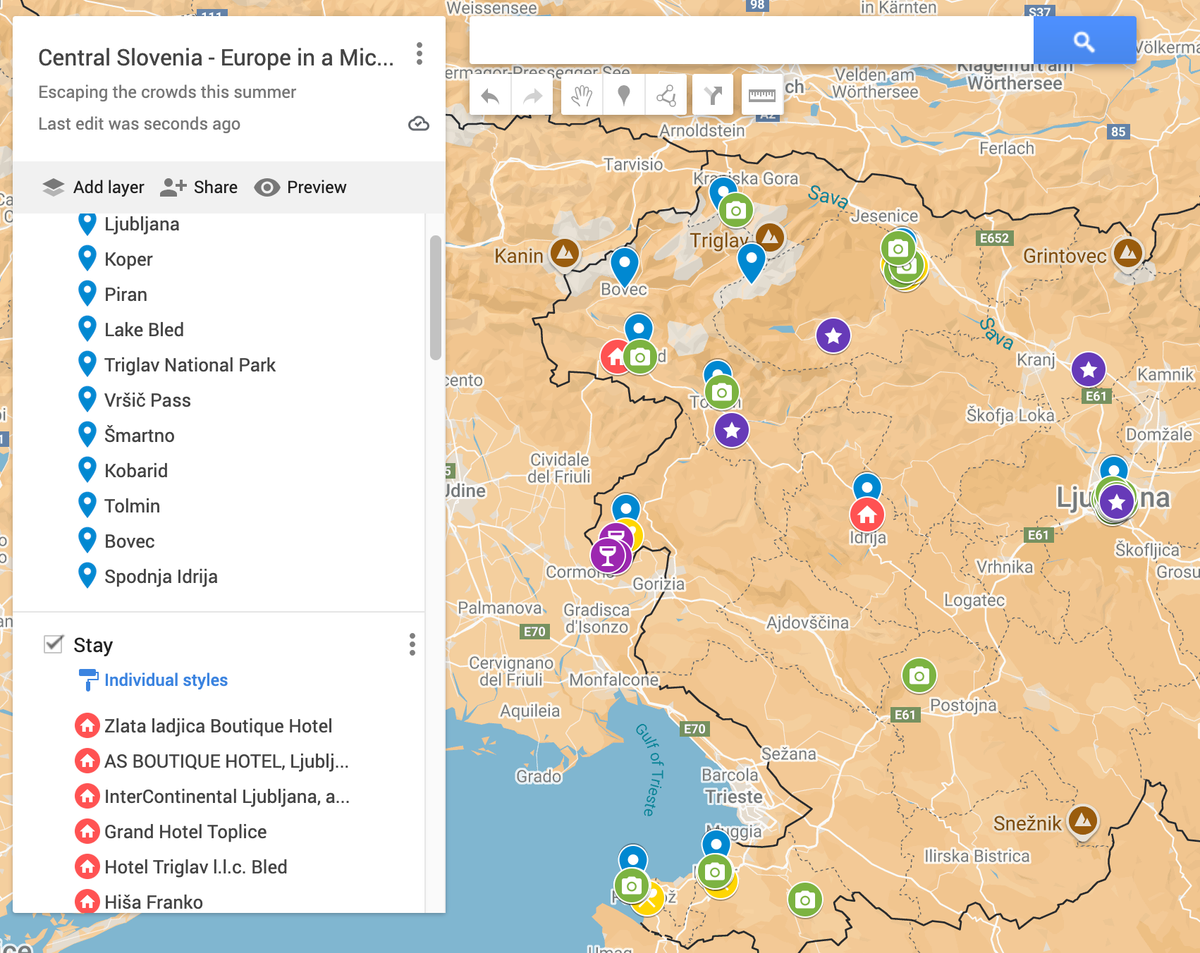Viewport: 1200px width, 953px height.
Task: Click the cloud save status icon
Action: pyautogui.click(x=418, y=124)
